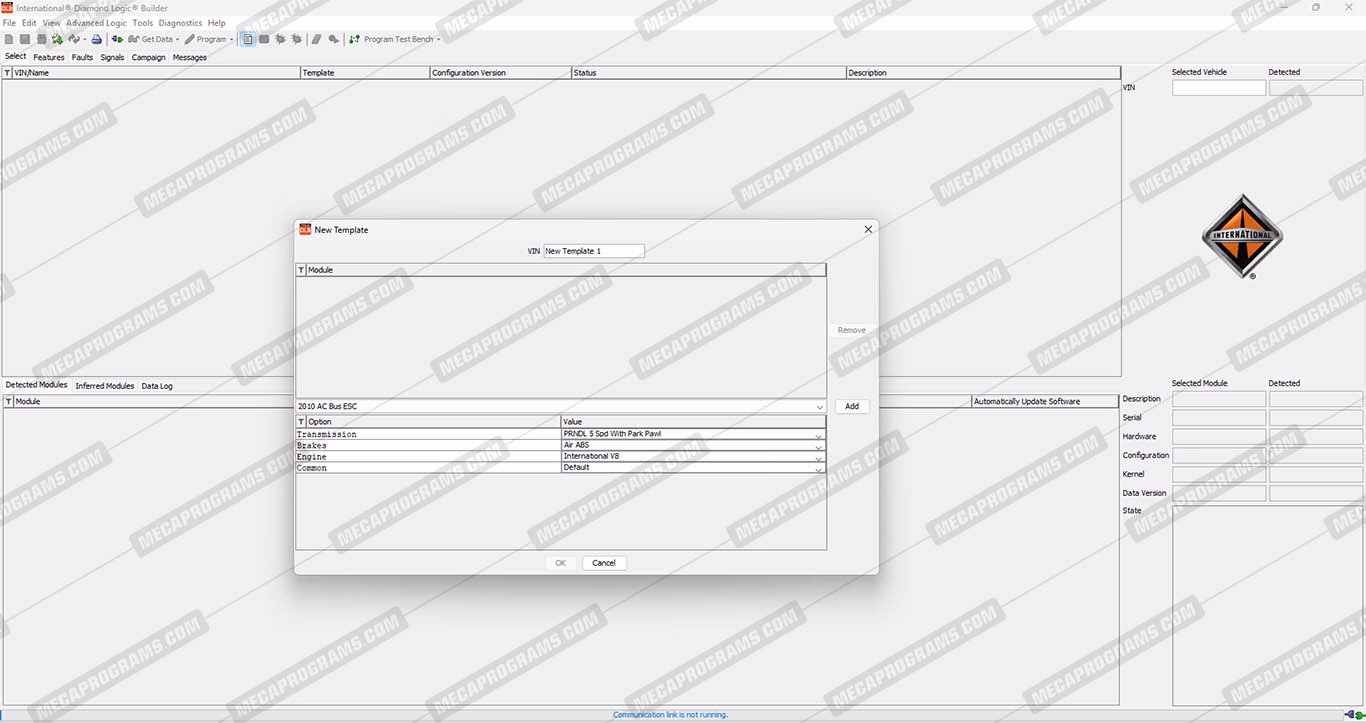Click the Selected Module Description field
The height and width of the screenshot is (723, 1366).
tap(1219, 399)
